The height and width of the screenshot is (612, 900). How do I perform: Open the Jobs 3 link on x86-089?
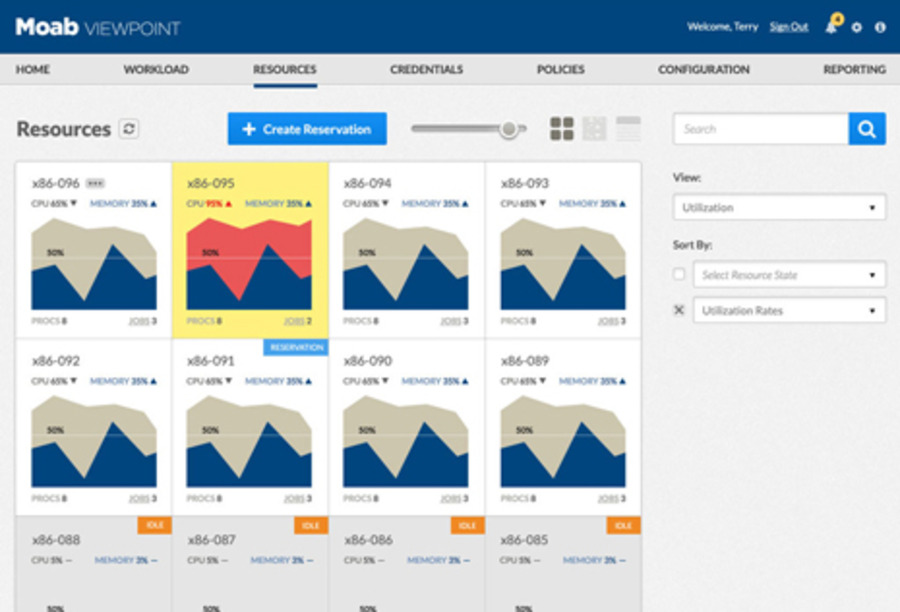point(612,498)
